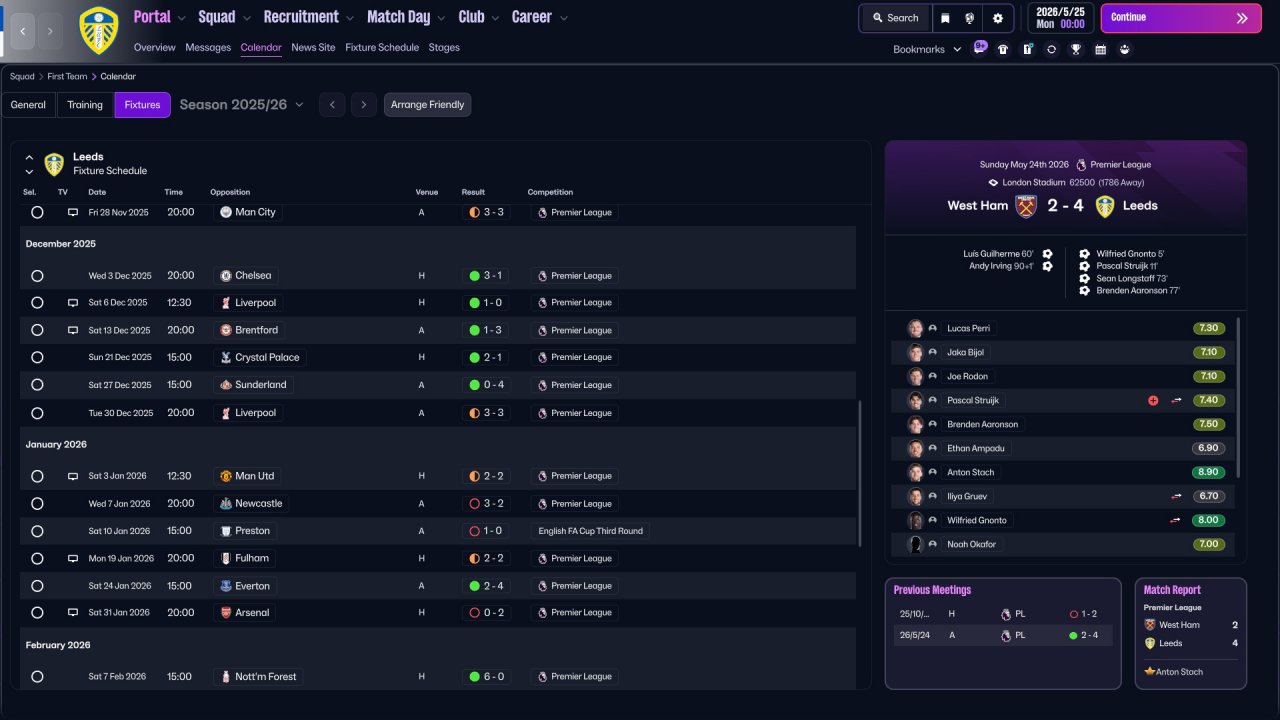Select the radio button for Chelsea fixture

pos(37,276)
